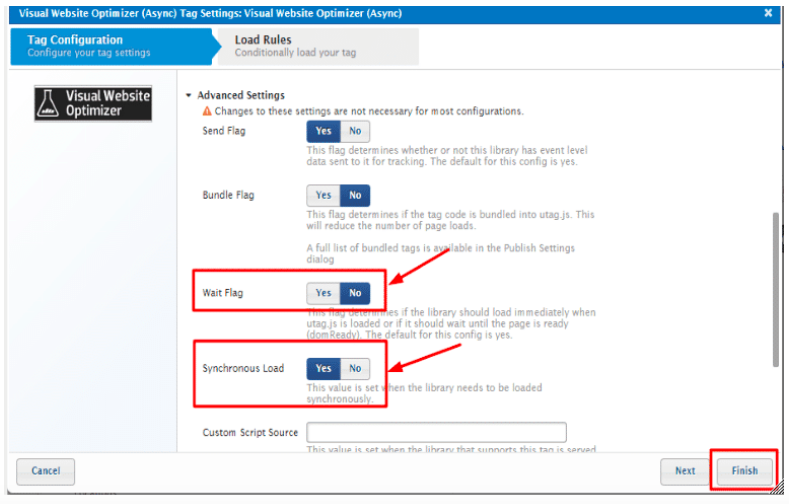Click the warning triangle icon
Screen dimensions: 789x504
(207, 111)
